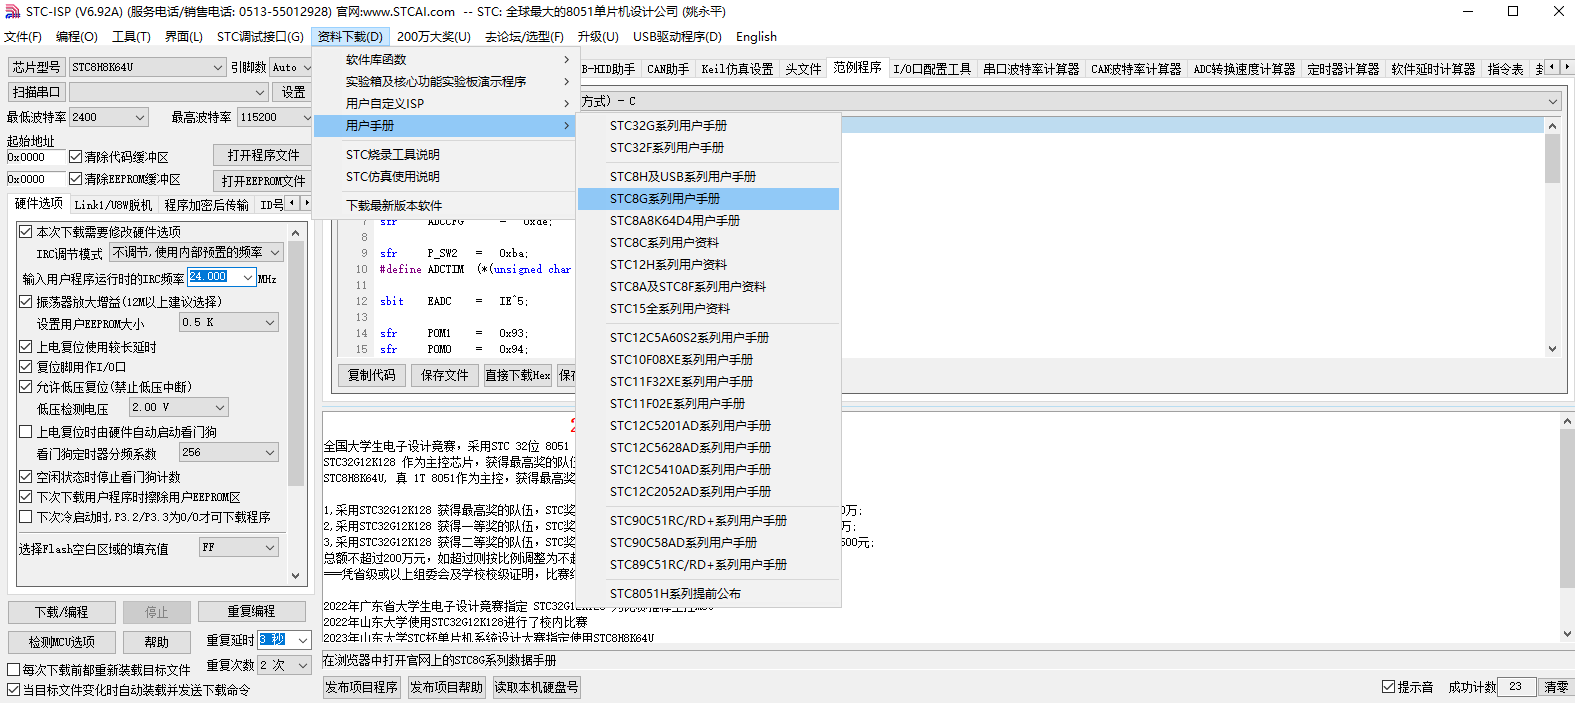Choose STC烧录工具说明 menu item

[x=444, y=155]
